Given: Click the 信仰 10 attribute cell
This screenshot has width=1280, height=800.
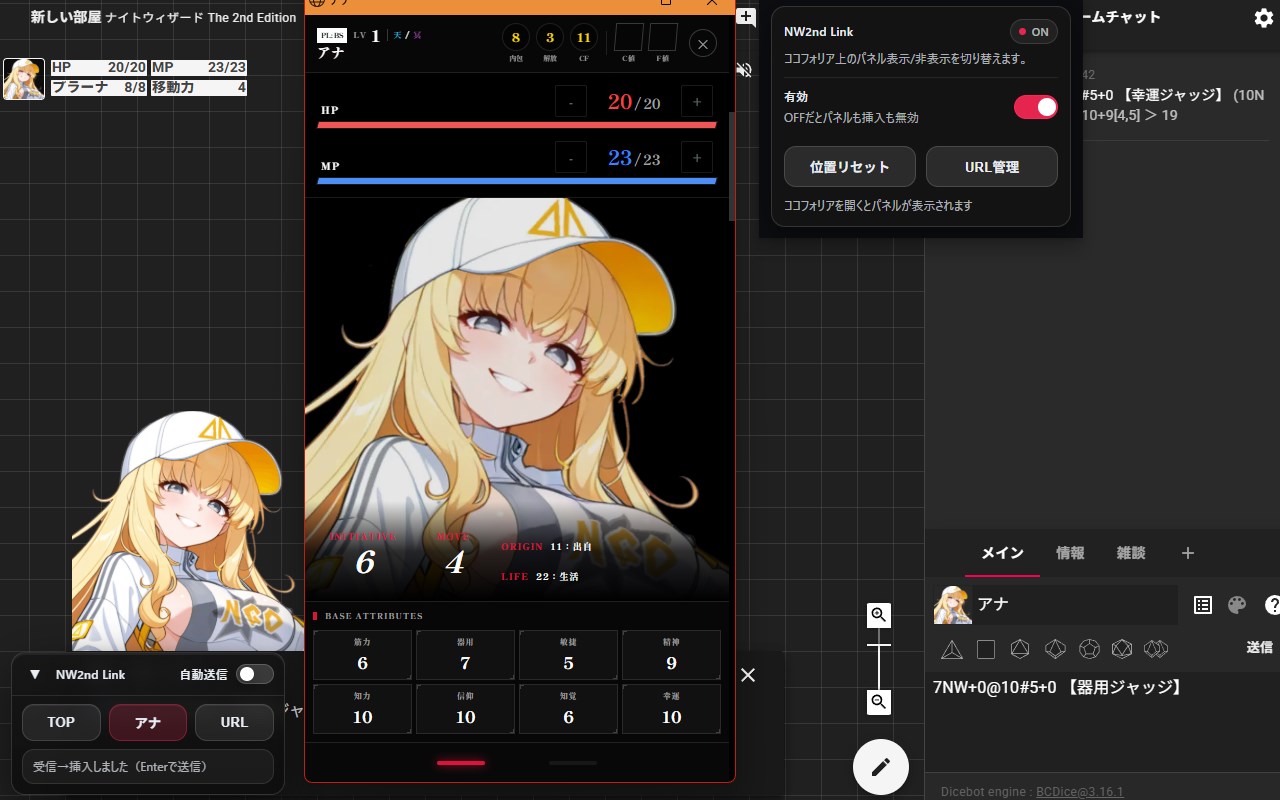Looking at the screenshot, I should (465, 709).
